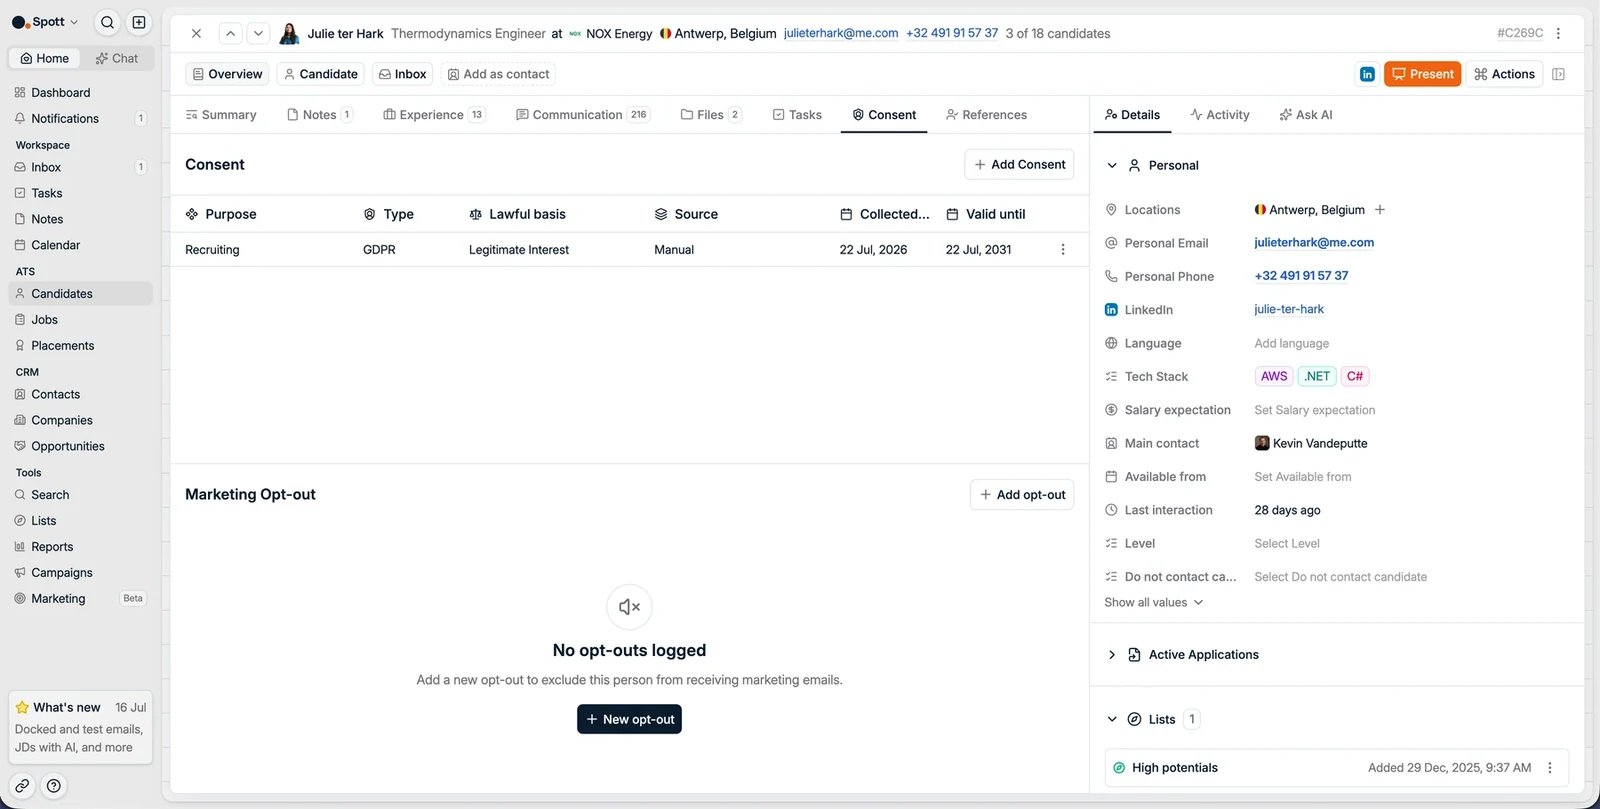
Task: Click the Add as contact button
Action: (498, 74)
